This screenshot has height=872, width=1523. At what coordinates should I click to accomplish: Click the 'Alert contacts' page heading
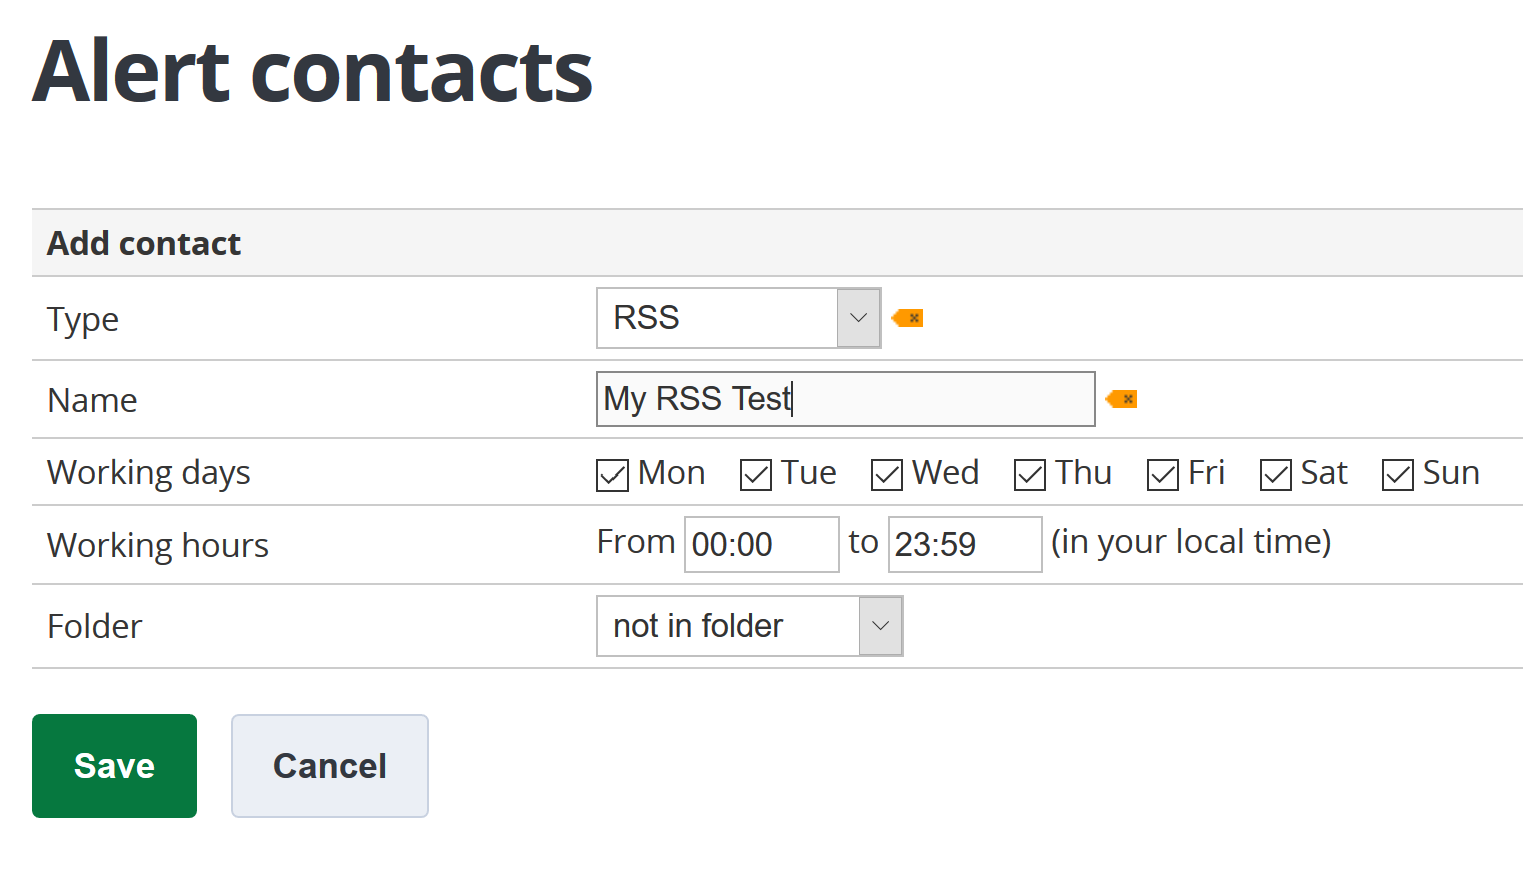(313, 72)
